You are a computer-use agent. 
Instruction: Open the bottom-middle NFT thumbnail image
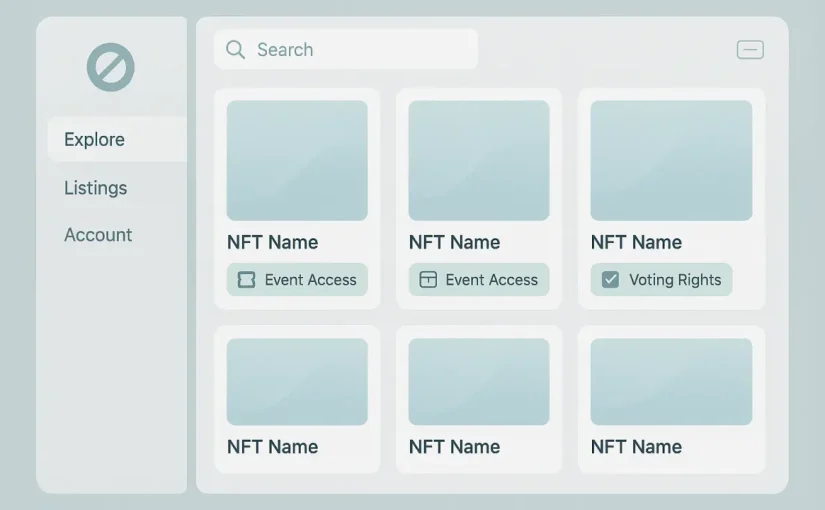tap(479, 382)
